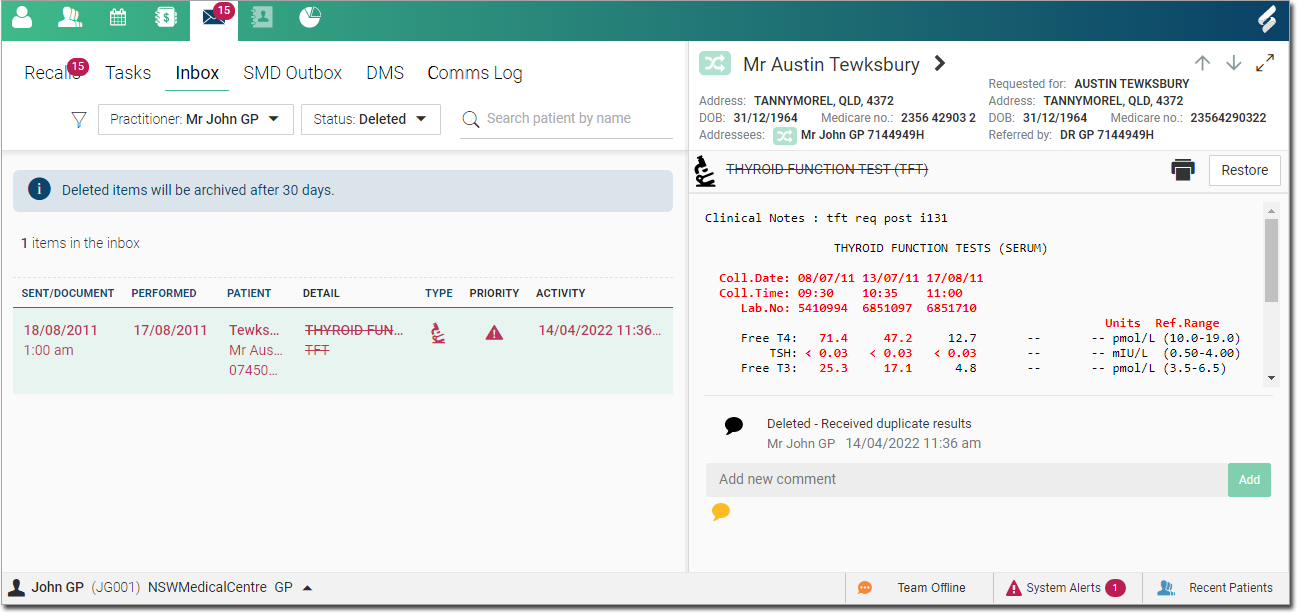Open patient details chevron after Austin Tewksbury
1298x614 pixels.
939,63
